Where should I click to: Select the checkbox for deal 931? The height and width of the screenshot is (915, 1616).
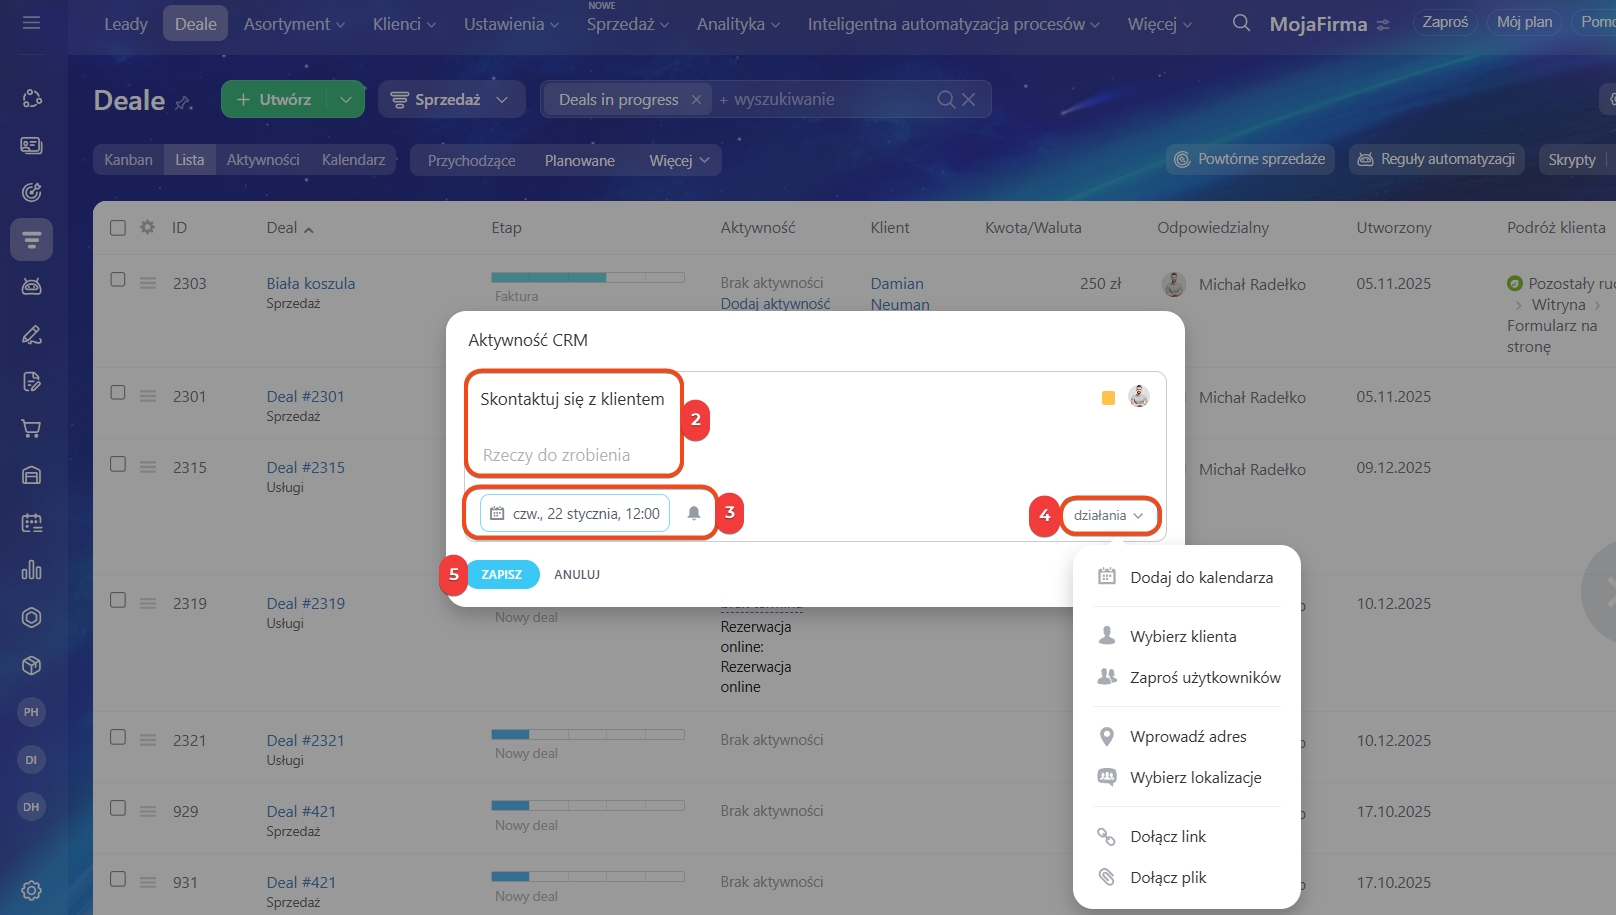click(x=118, y=879)
